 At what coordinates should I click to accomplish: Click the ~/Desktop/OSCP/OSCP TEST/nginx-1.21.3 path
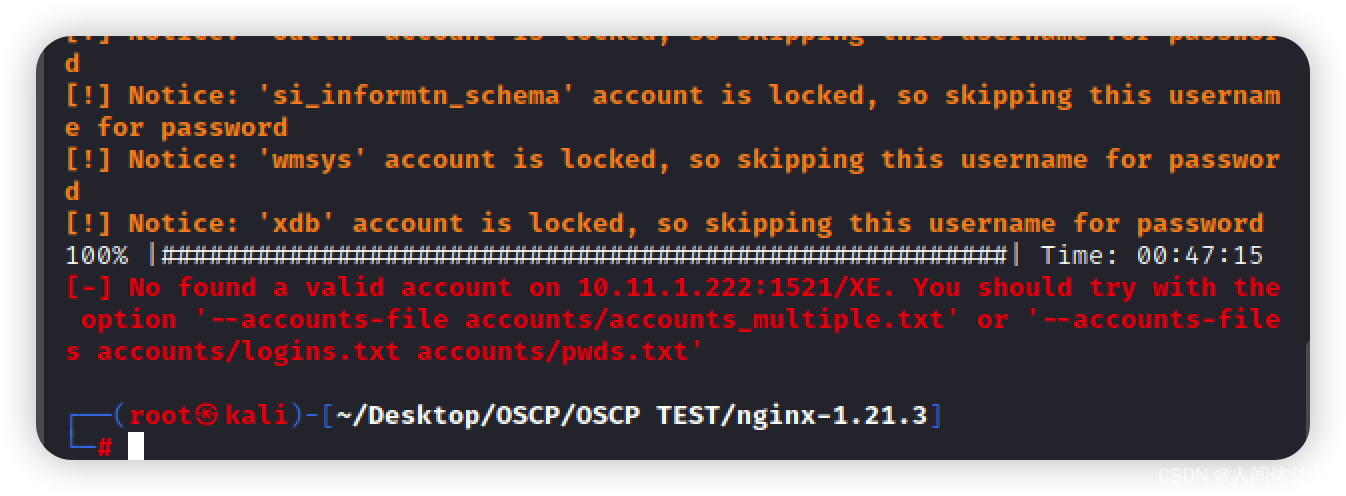coord(632,415)
